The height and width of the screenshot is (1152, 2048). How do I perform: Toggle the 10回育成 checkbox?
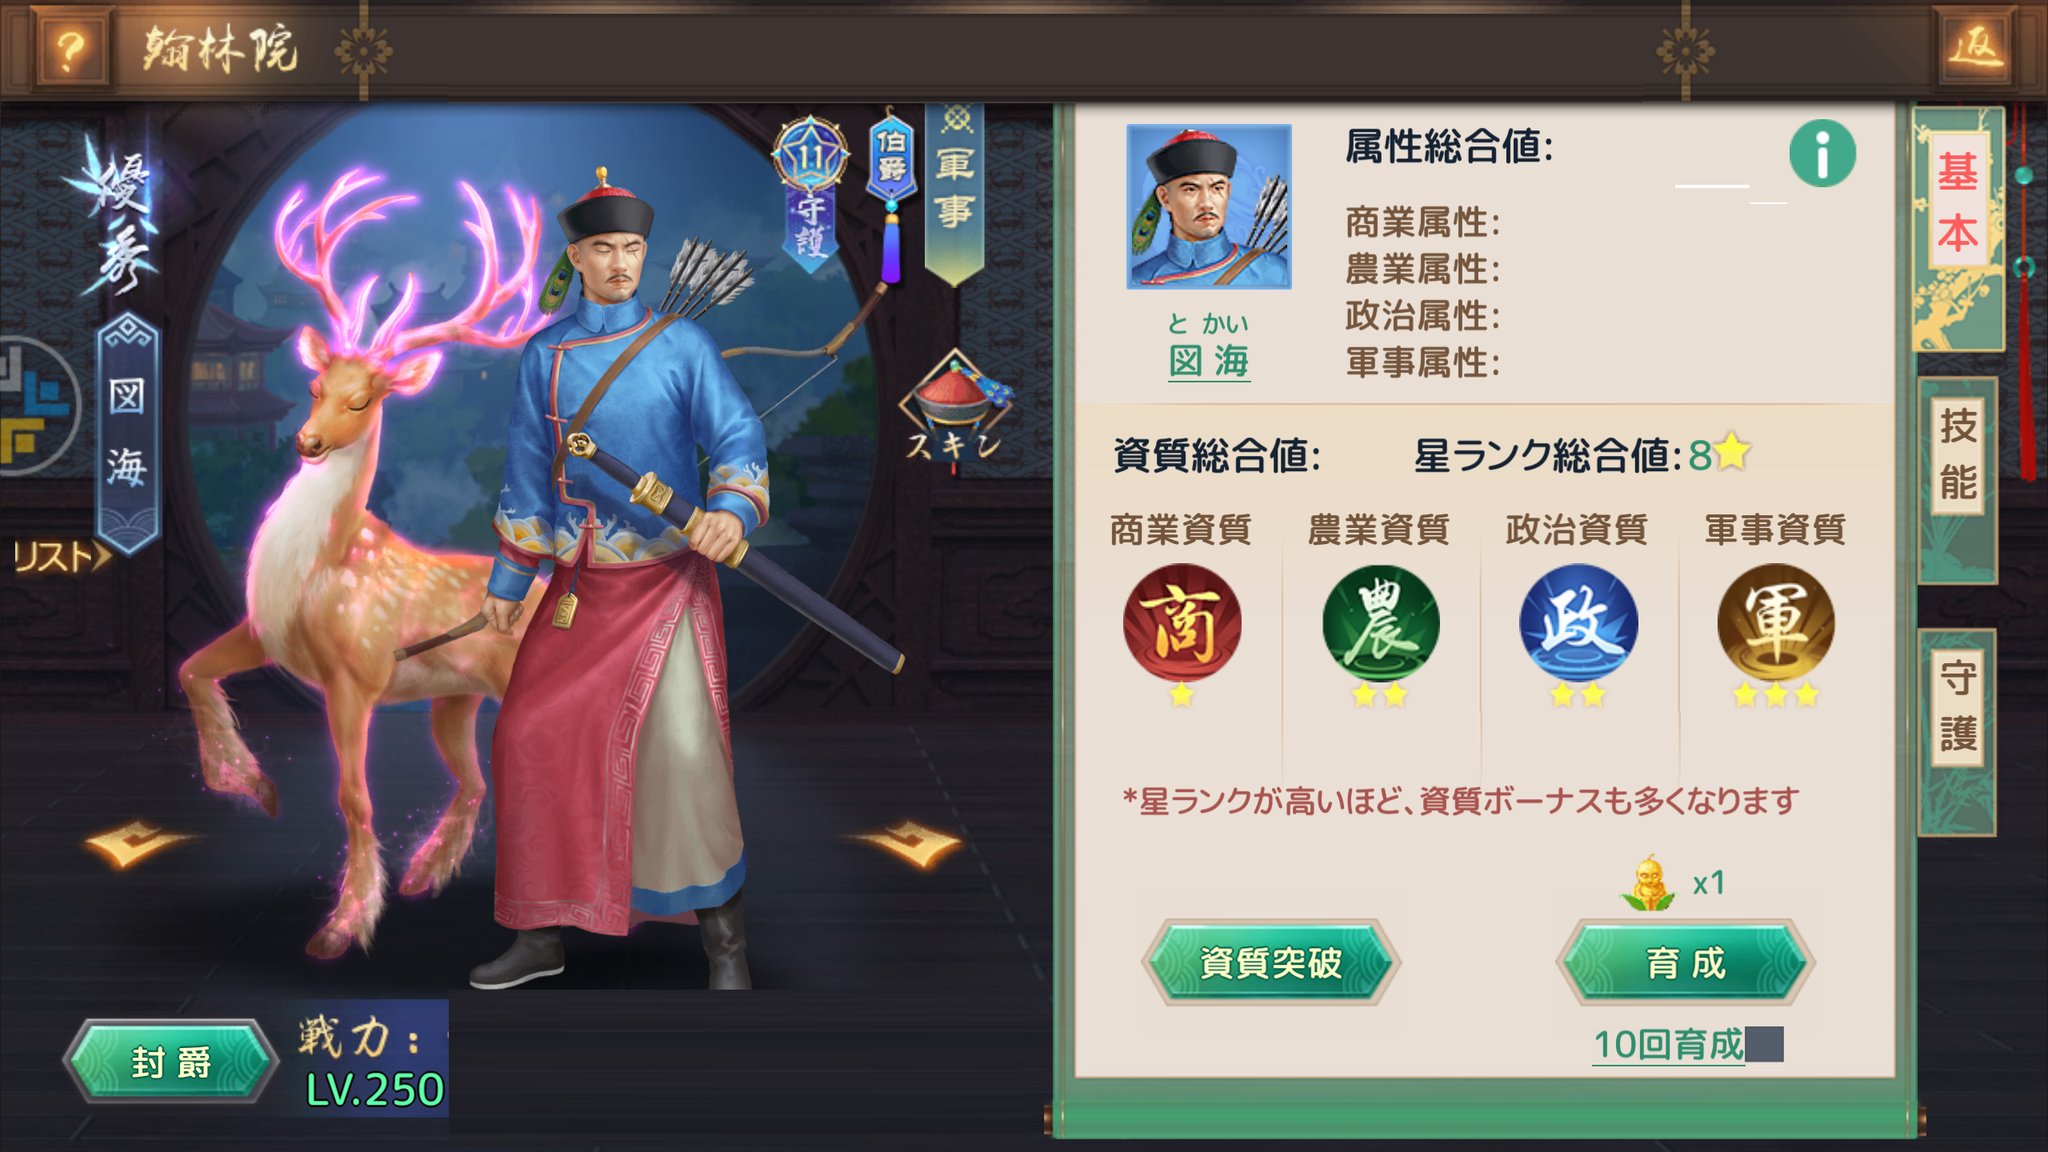tap(1764, 1044)
